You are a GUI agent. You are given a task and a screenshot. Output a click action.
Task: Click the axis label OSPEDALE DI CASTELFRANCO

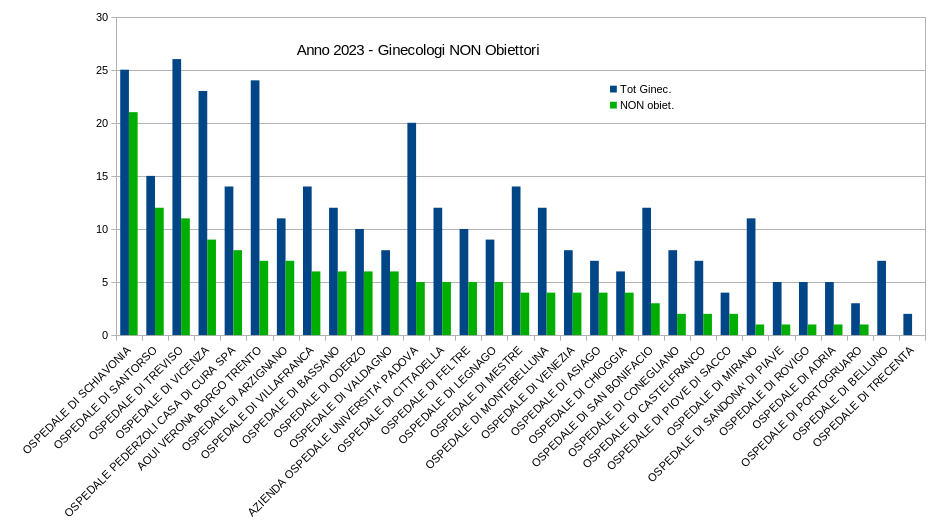(x=643, y=407)
